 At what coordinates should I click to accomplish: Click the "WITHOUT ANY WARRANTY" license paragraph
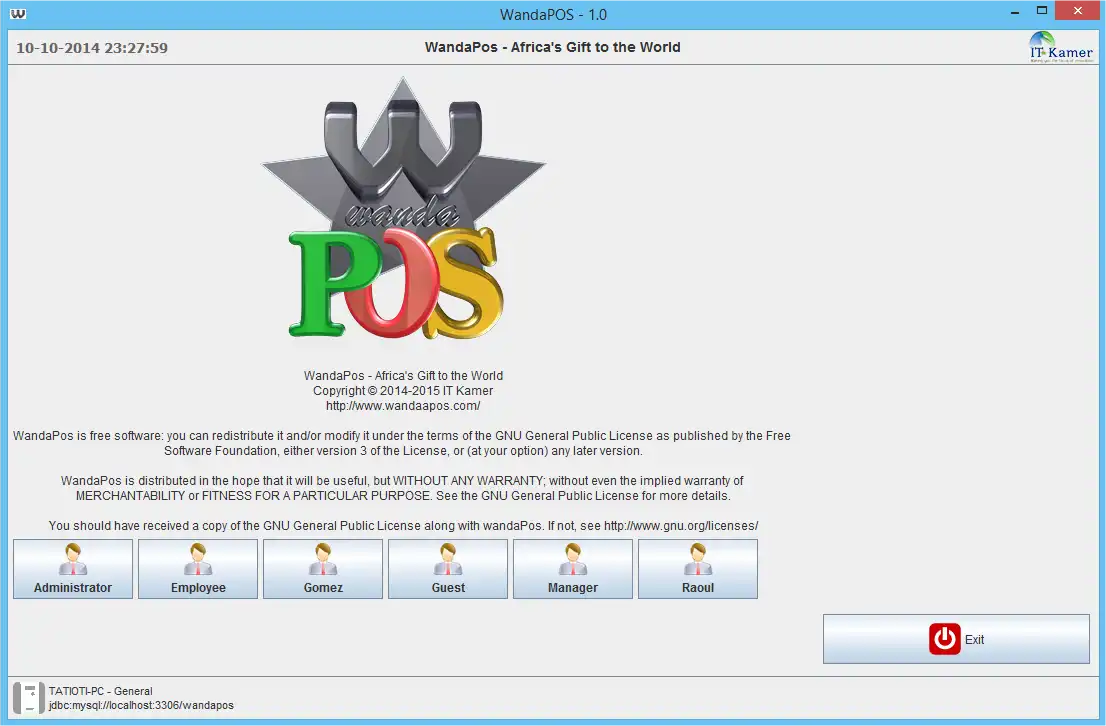[403, 488]
